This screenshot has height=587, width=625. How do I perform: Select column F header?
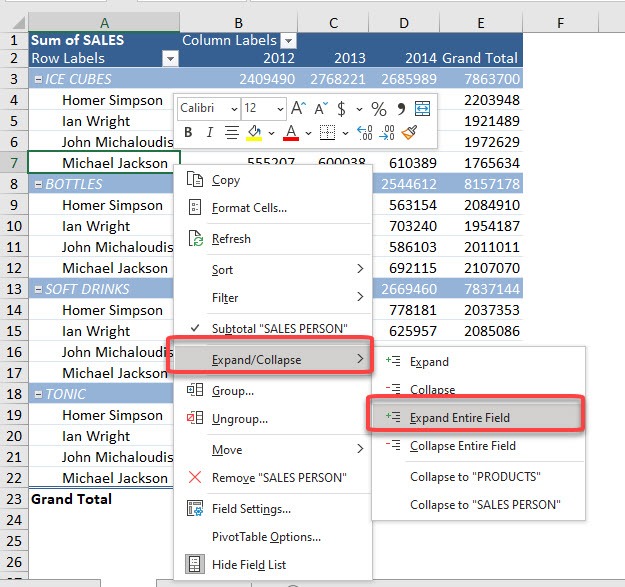(x=560, y=23)
